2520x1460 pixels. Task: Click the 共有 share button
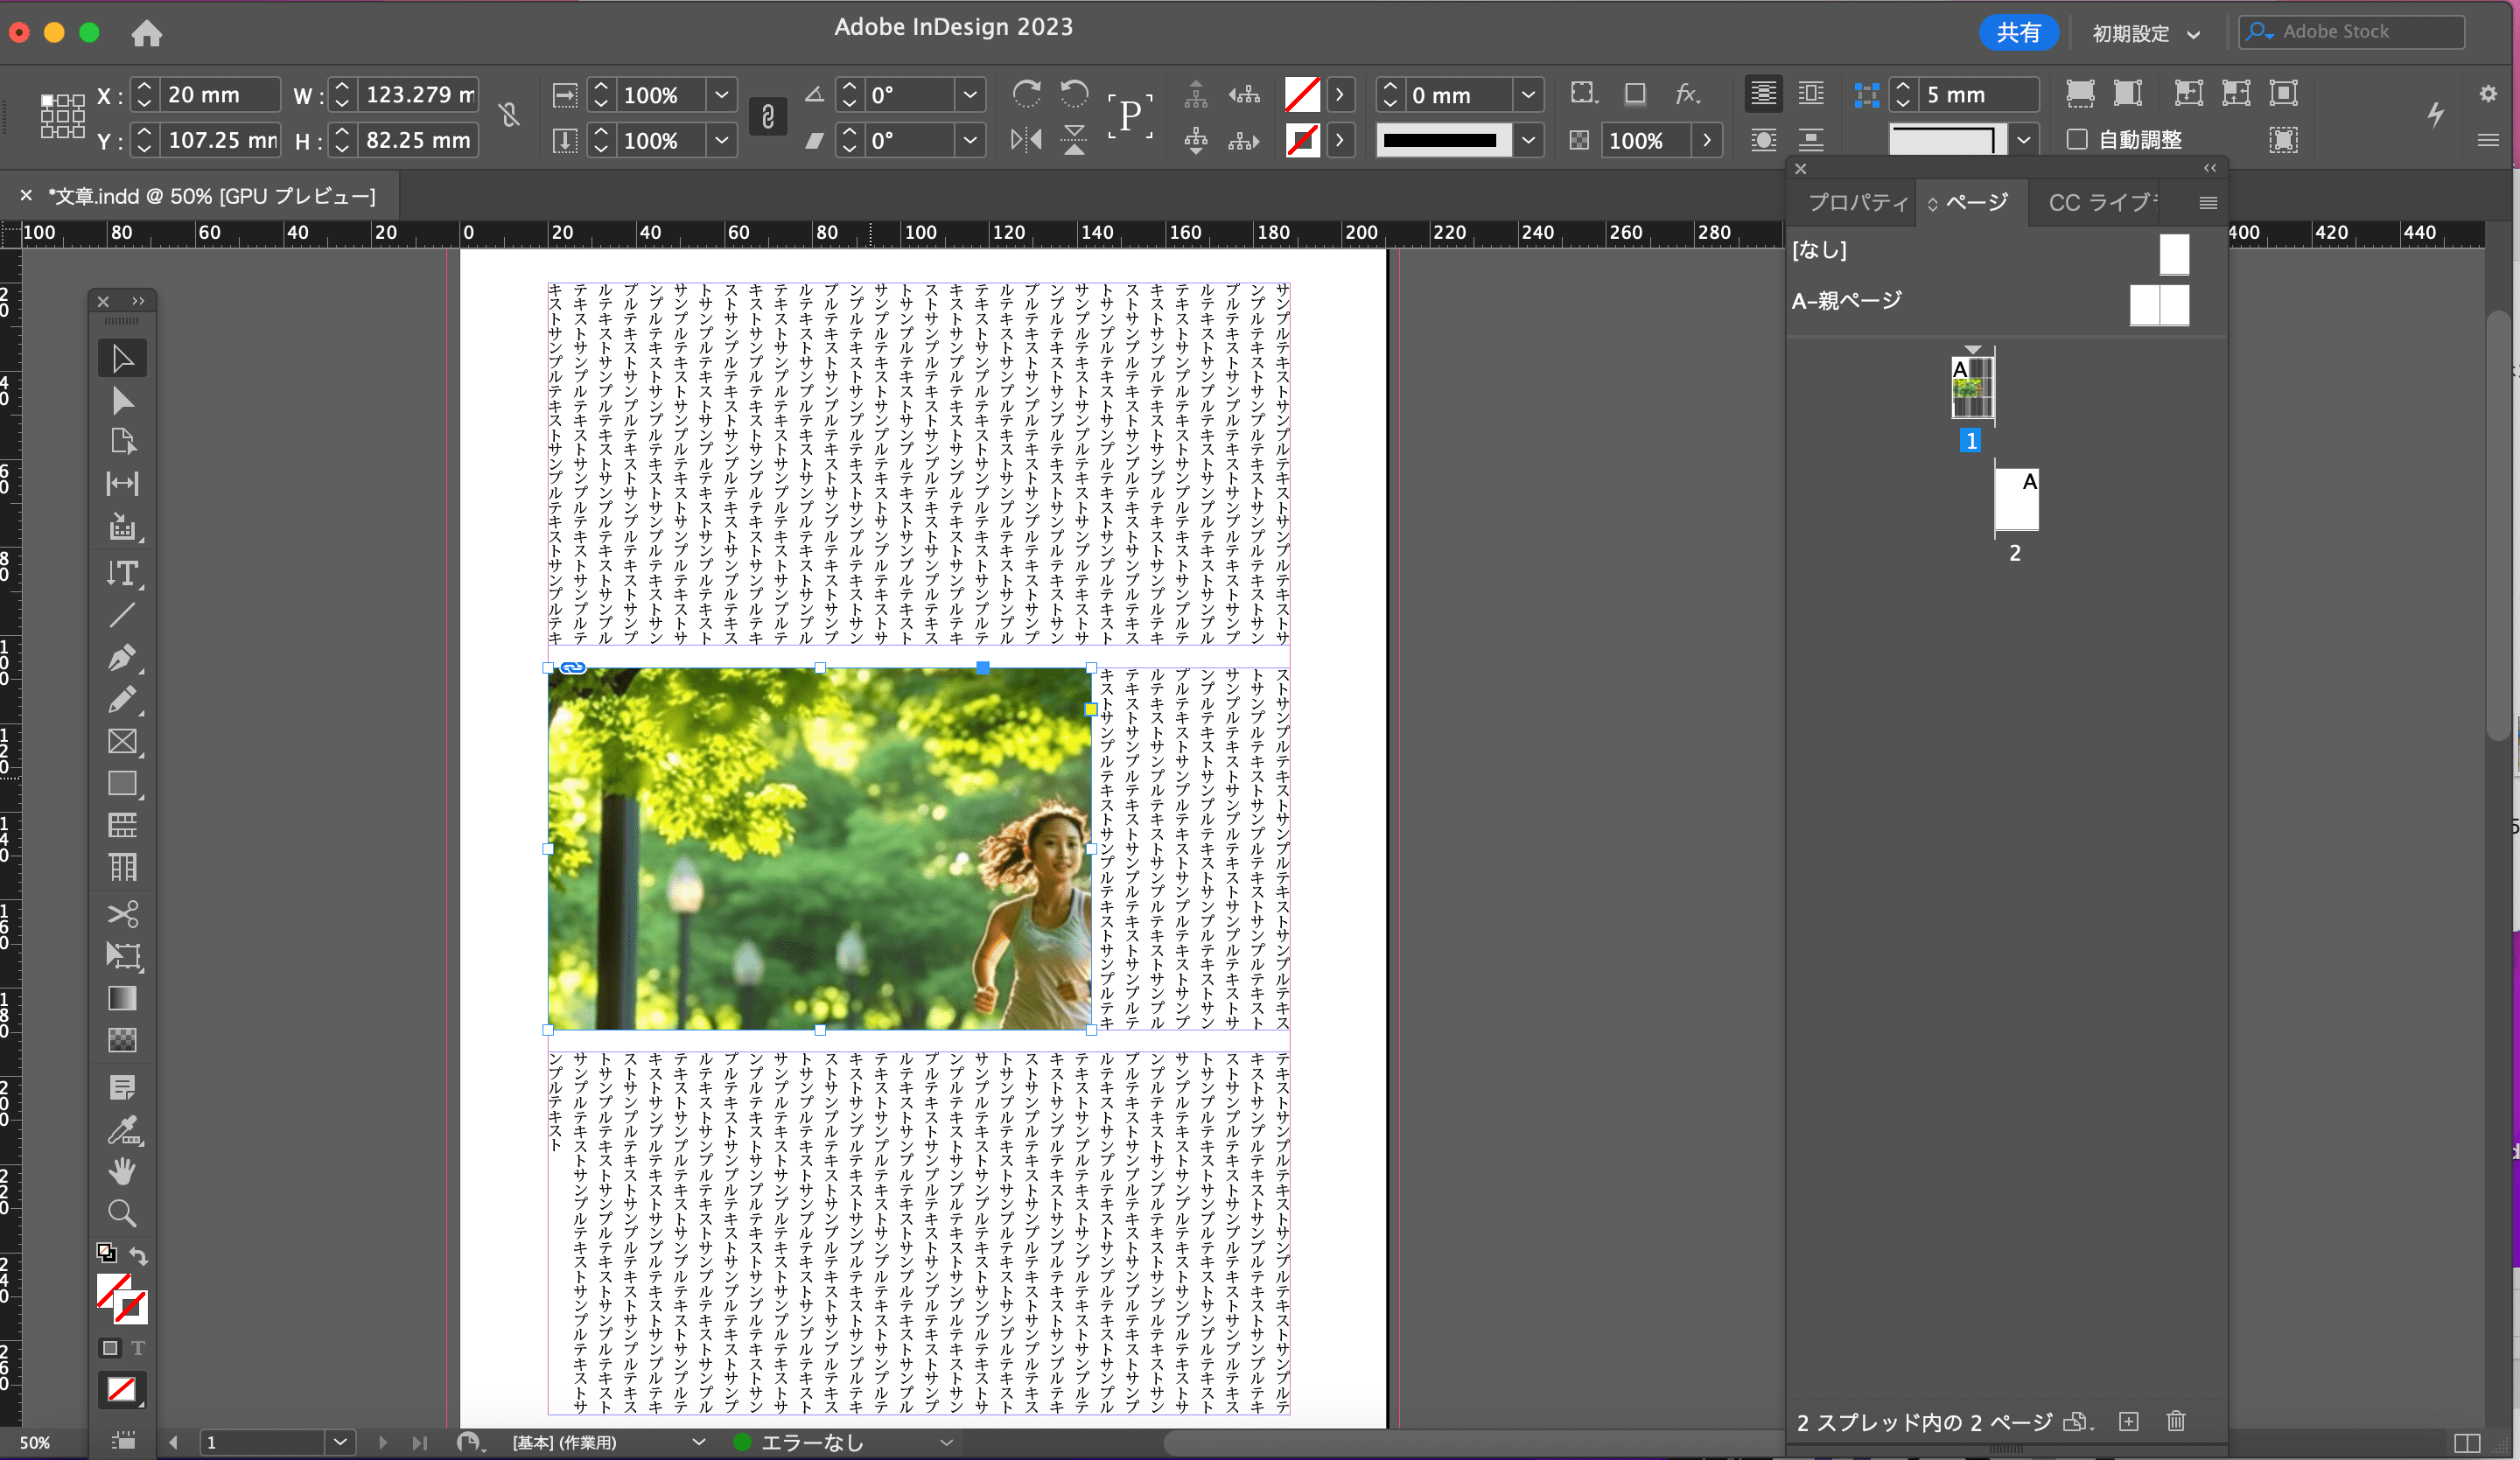2018,33
